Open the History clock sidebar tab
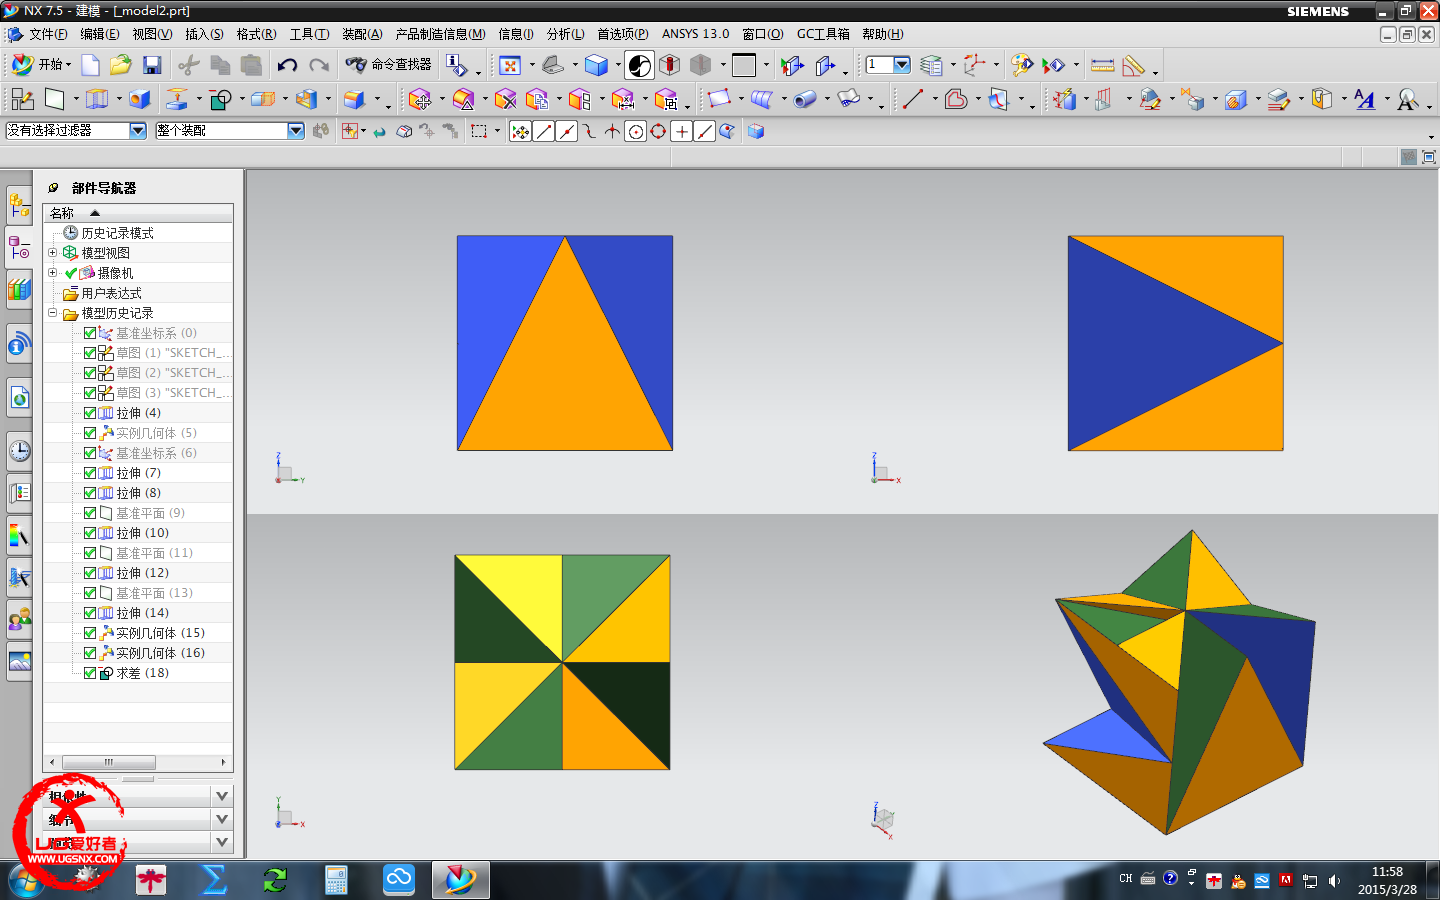The width and height of the screenshot is (1440, 900). click(x=19, y=451)
